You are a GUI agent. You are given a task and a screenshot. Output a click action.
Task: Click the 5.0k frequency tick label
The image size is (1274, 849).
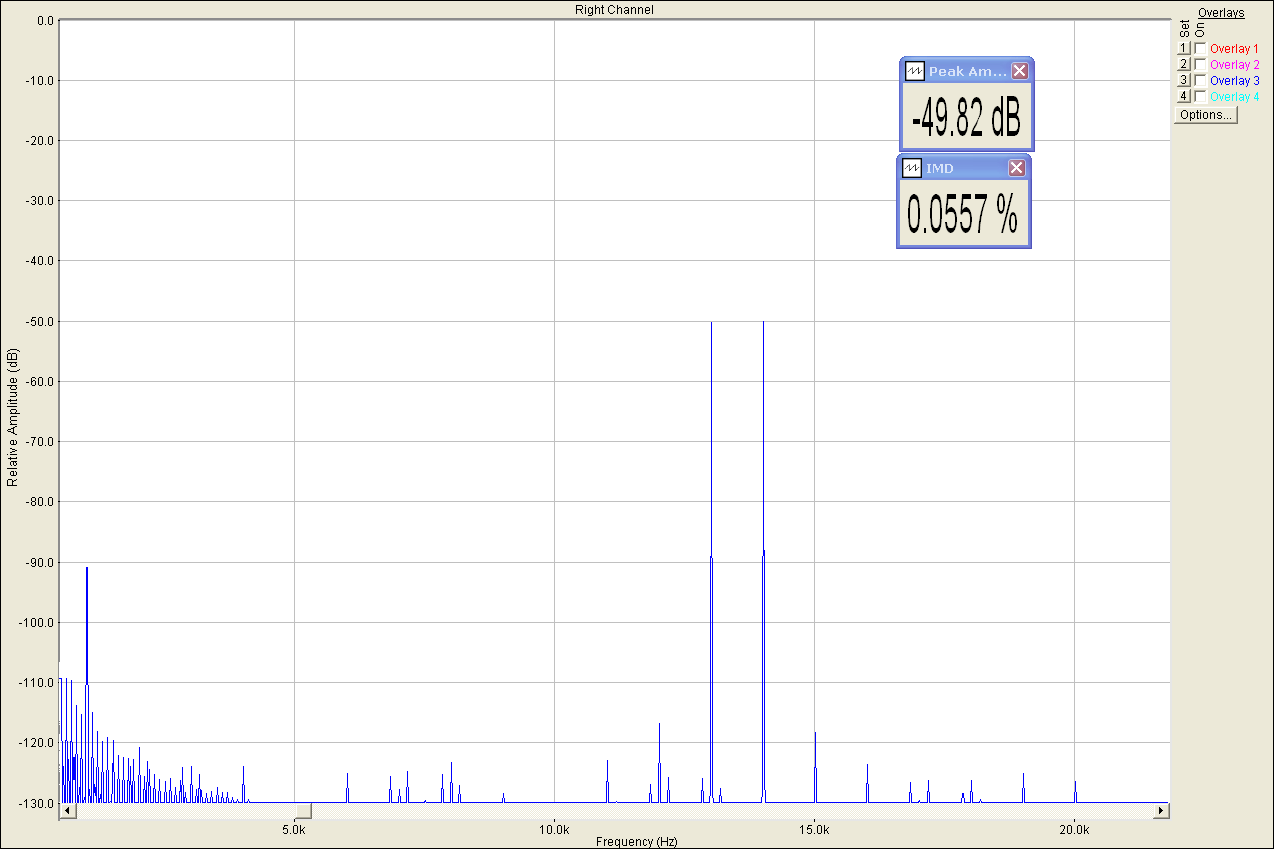click(294, 830)
